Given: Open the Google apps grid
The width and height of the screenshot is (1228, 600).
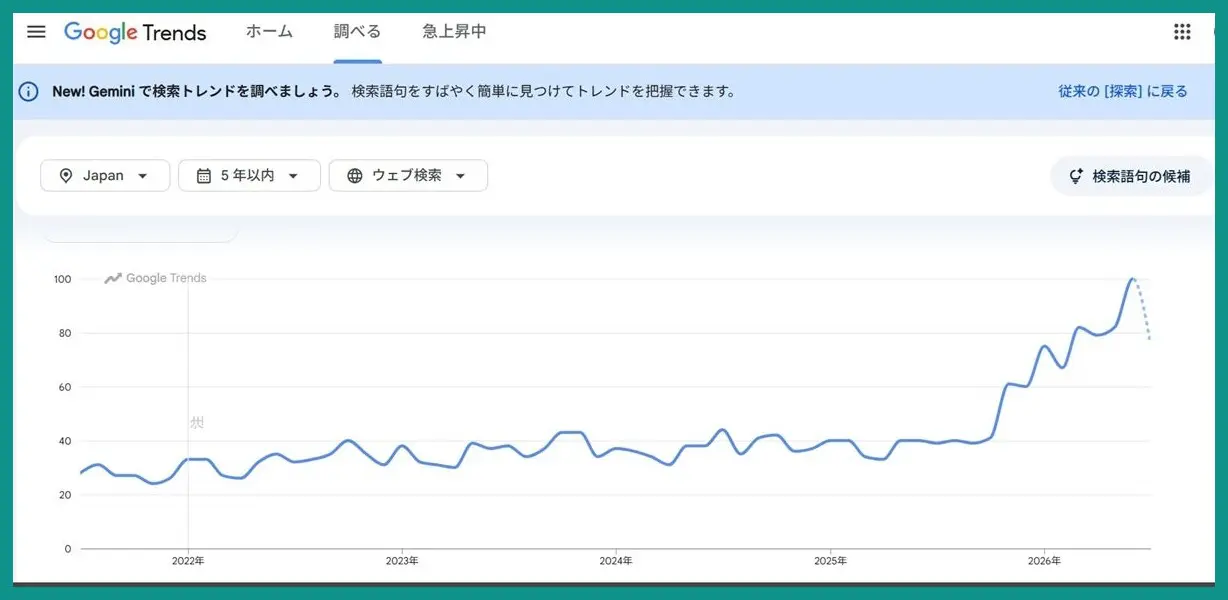Looking at the screenshot, I should (x=1182, y=31).
